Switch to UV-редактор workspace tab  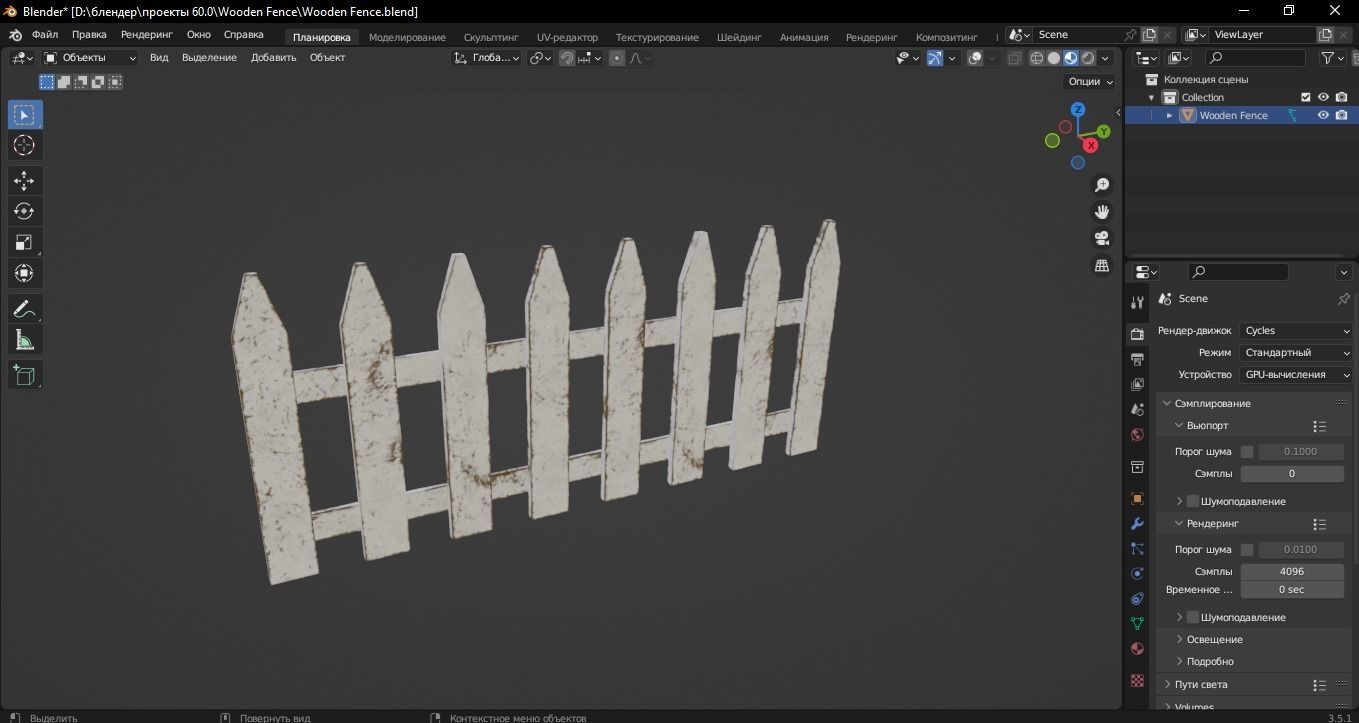click(x=567, y=37)
